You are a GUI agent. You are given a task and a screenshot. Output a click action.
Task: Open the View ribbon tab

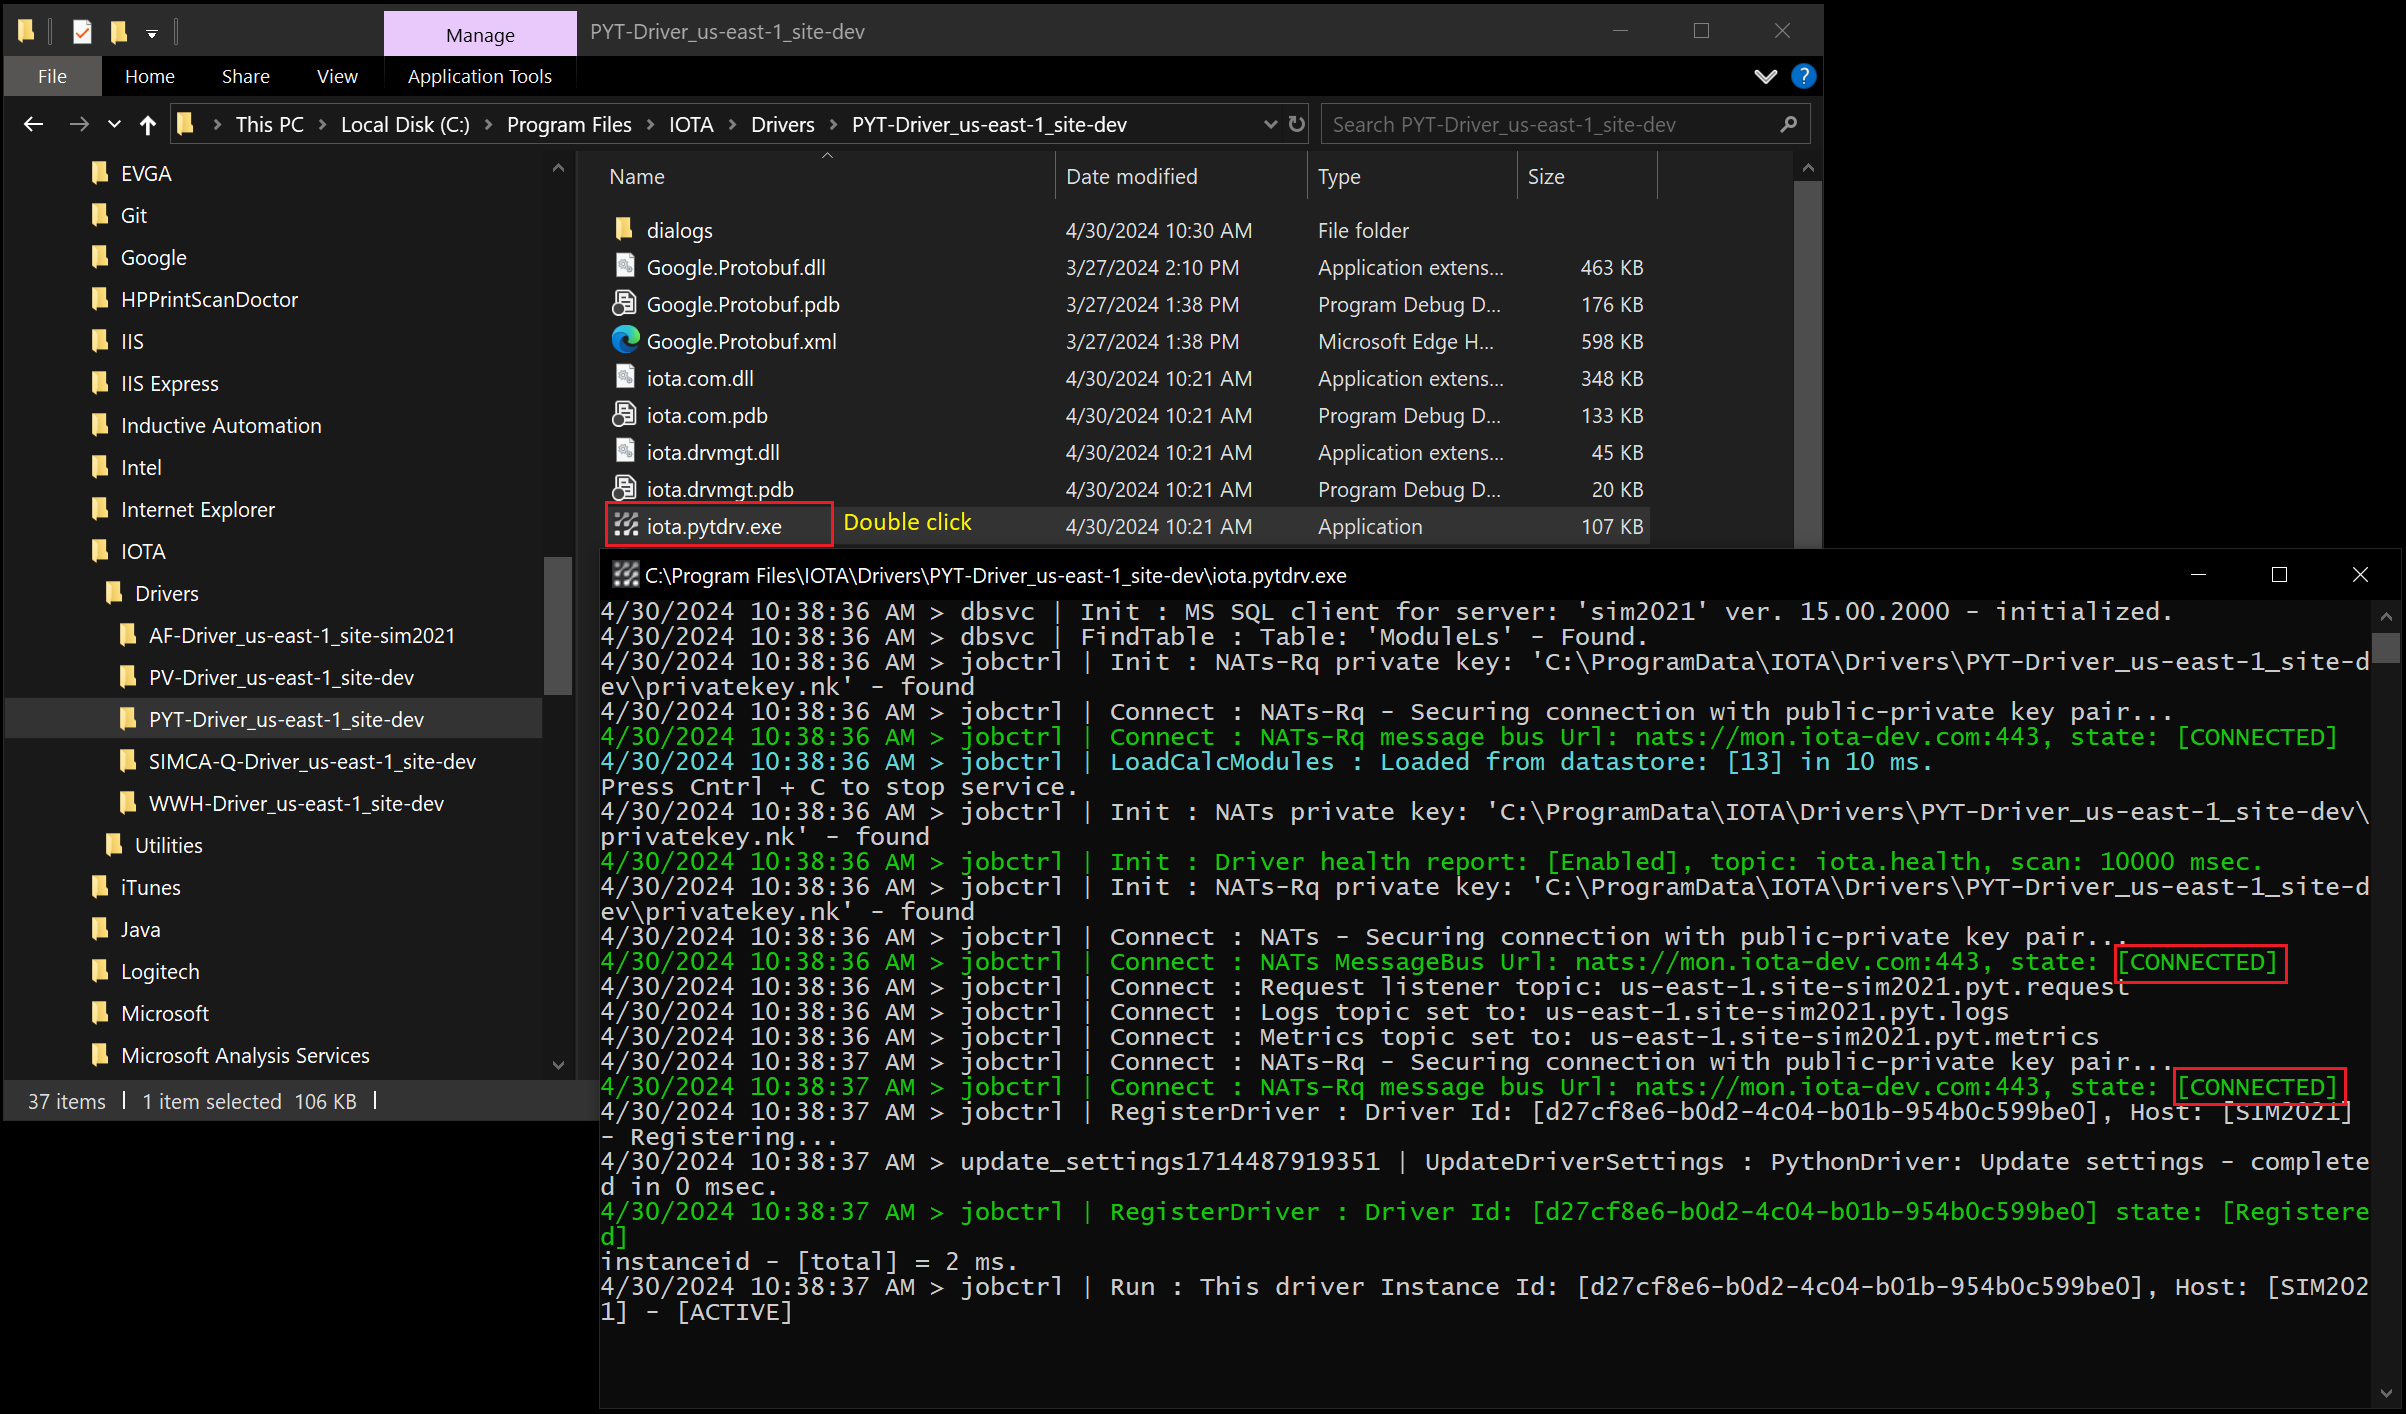[x=337, y=76]
